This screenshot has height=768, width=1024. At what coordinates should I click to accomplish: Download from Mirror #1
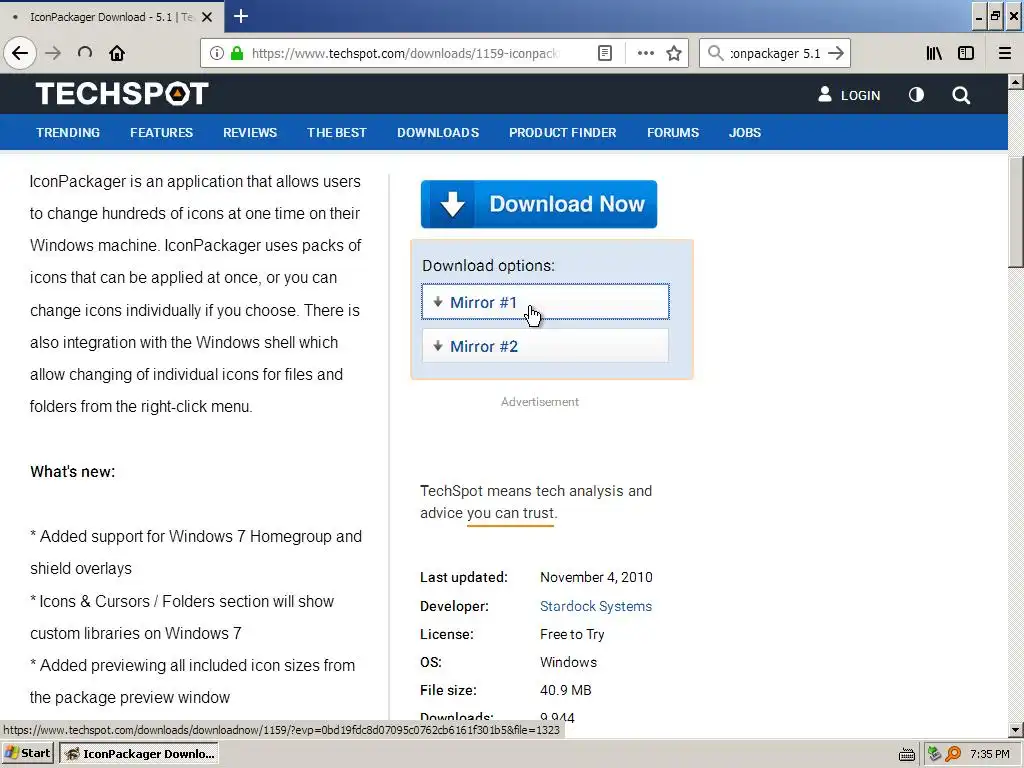click(545, 302)
